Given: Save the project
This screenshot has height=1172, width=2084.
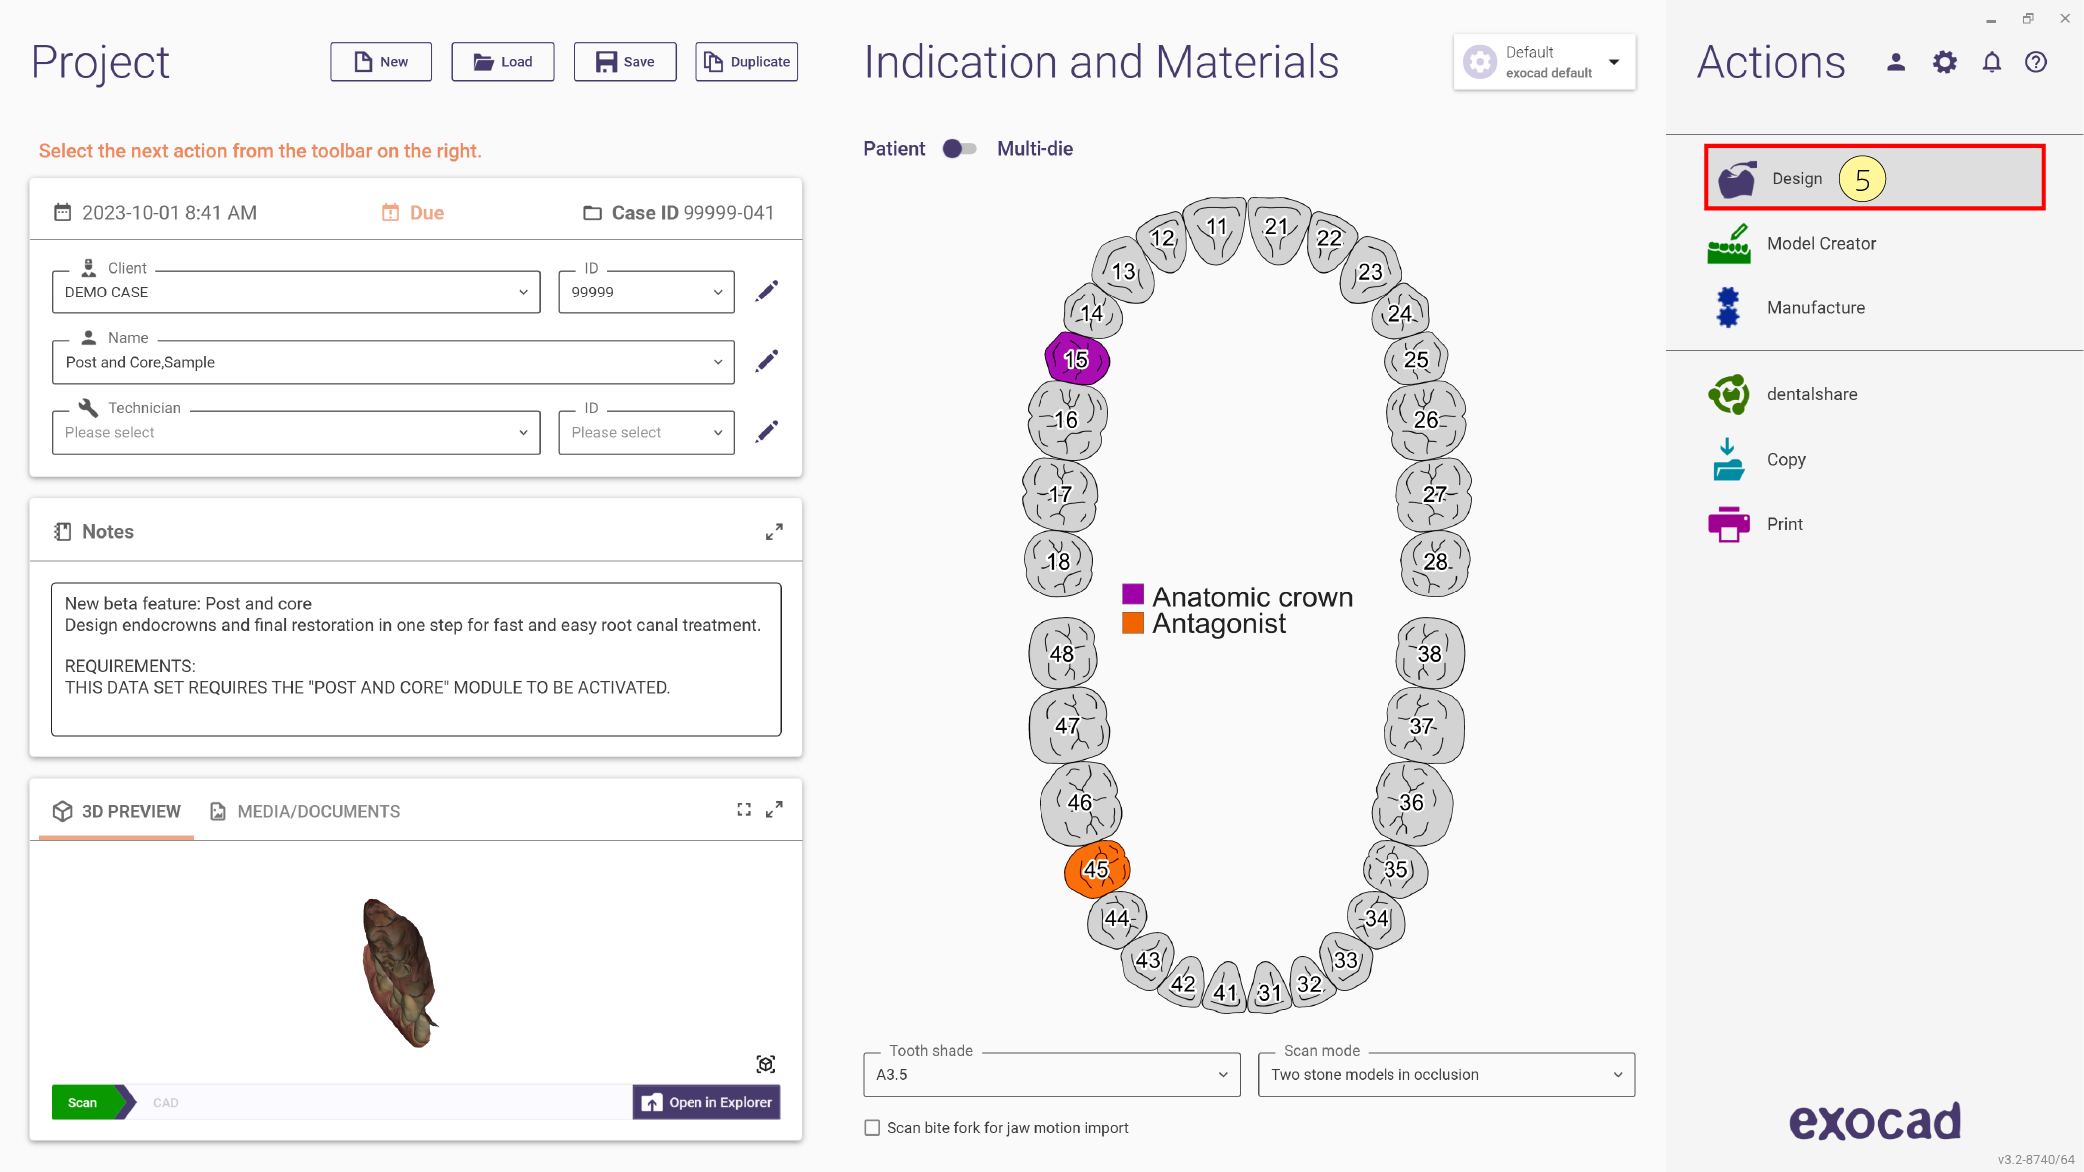Looking at the screenshot, I should pyautogui.click(x=625, y=62).
